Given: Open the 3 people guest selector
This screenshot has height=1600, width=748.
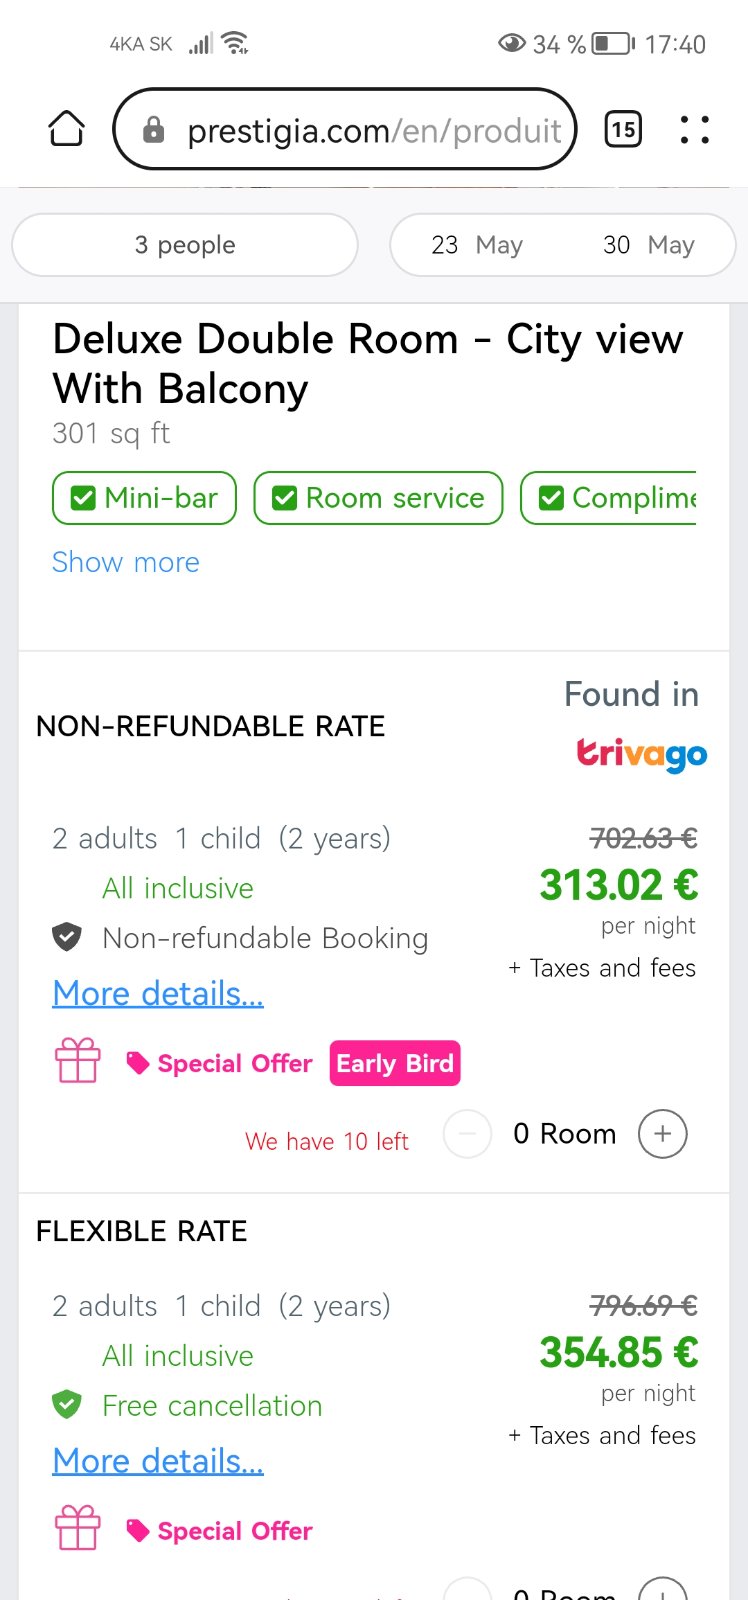Looking at the screenshot, I should coord(185,245).
